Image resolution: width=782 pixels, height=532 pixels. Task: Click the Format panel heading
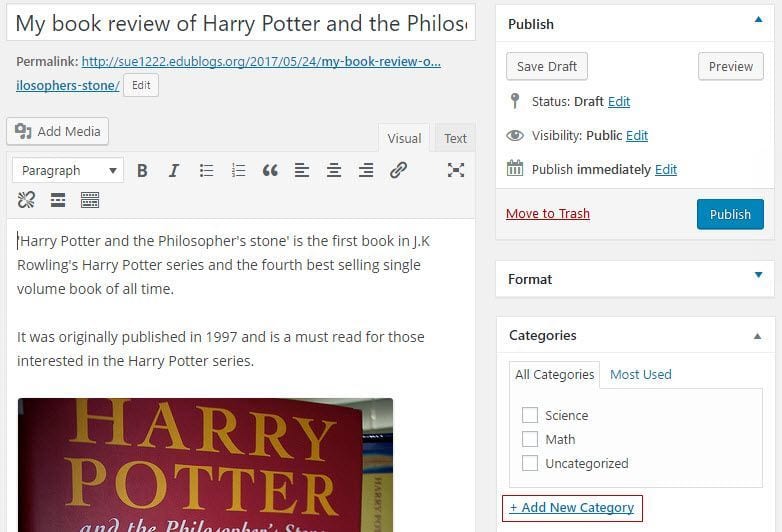point(530,279)
